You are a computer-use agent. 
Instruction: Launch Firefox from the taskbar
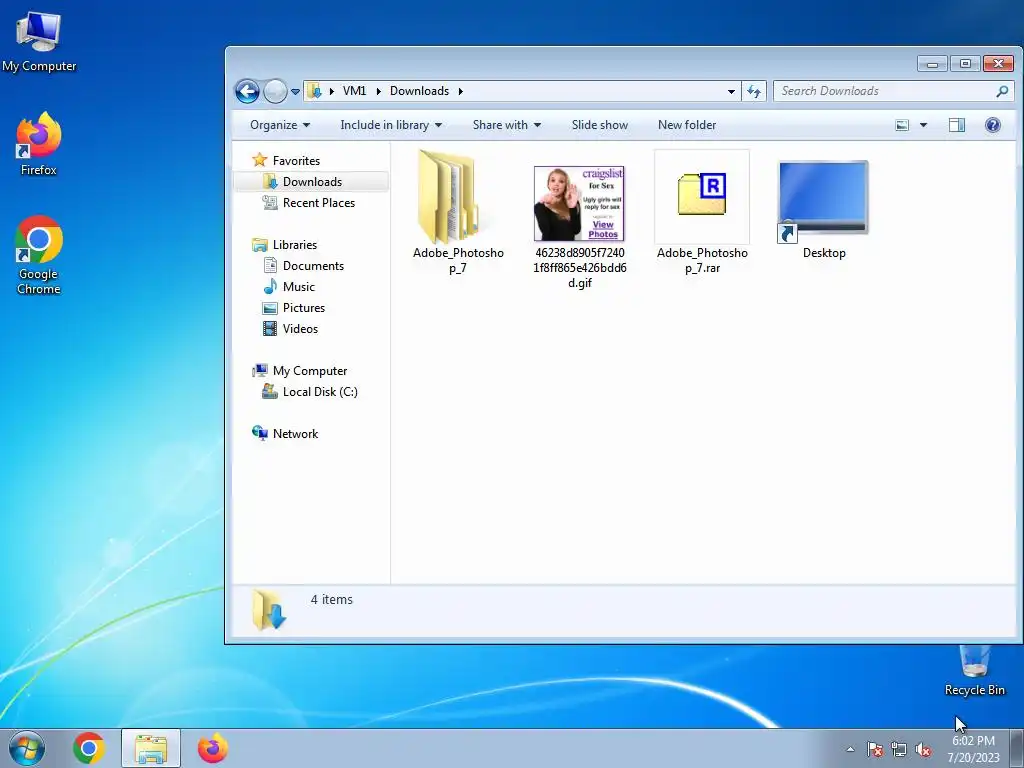point(212,748)
